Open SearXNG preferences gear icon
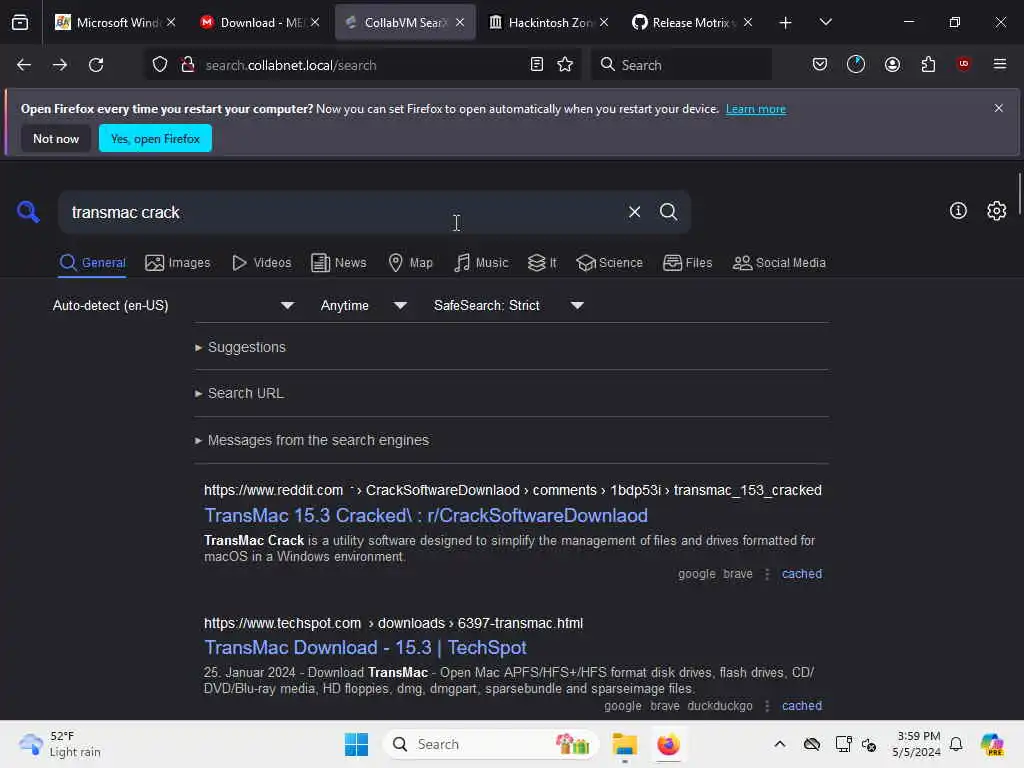The image size is (1024, 768). 996,210
